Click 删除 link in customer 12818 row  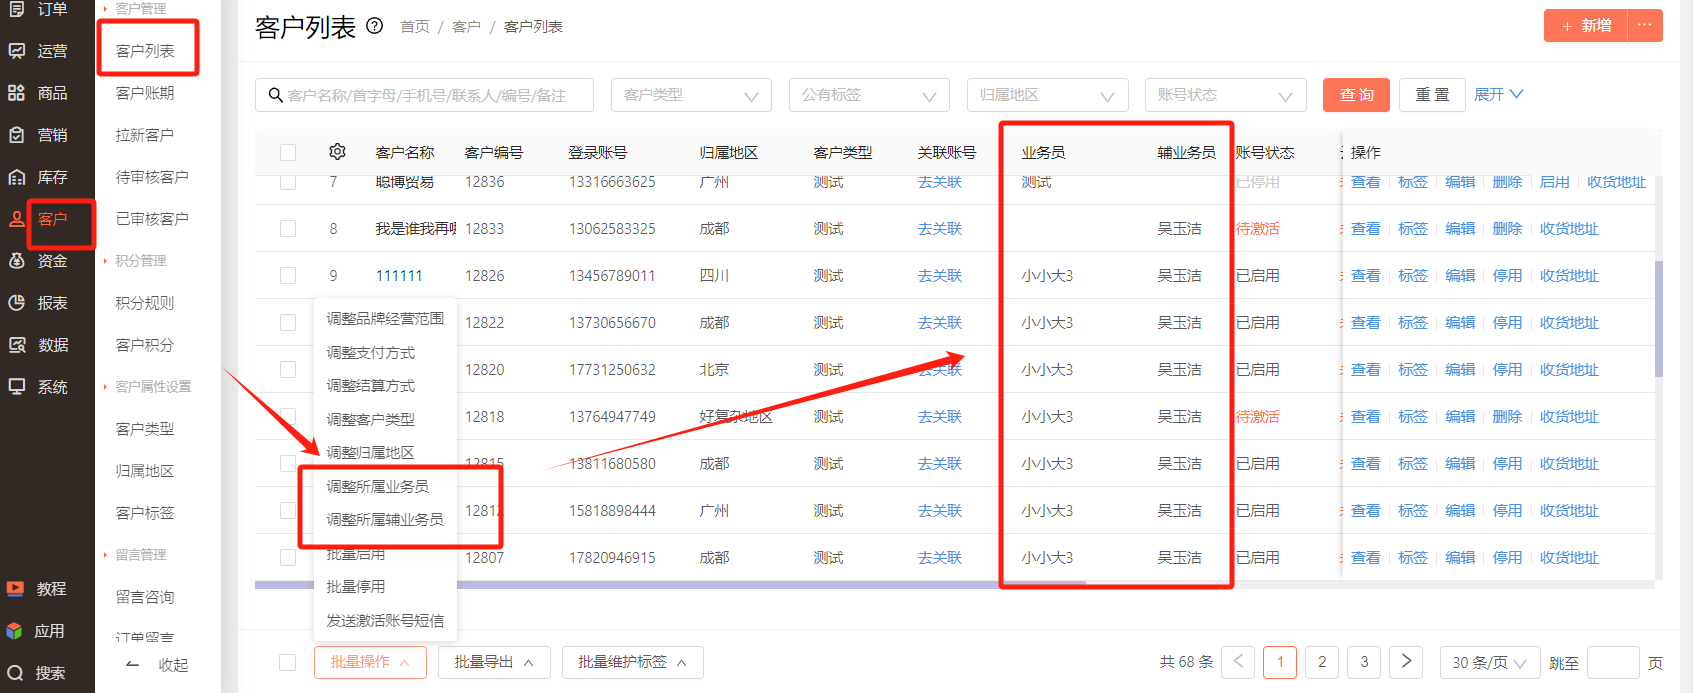pos(1507,417)
